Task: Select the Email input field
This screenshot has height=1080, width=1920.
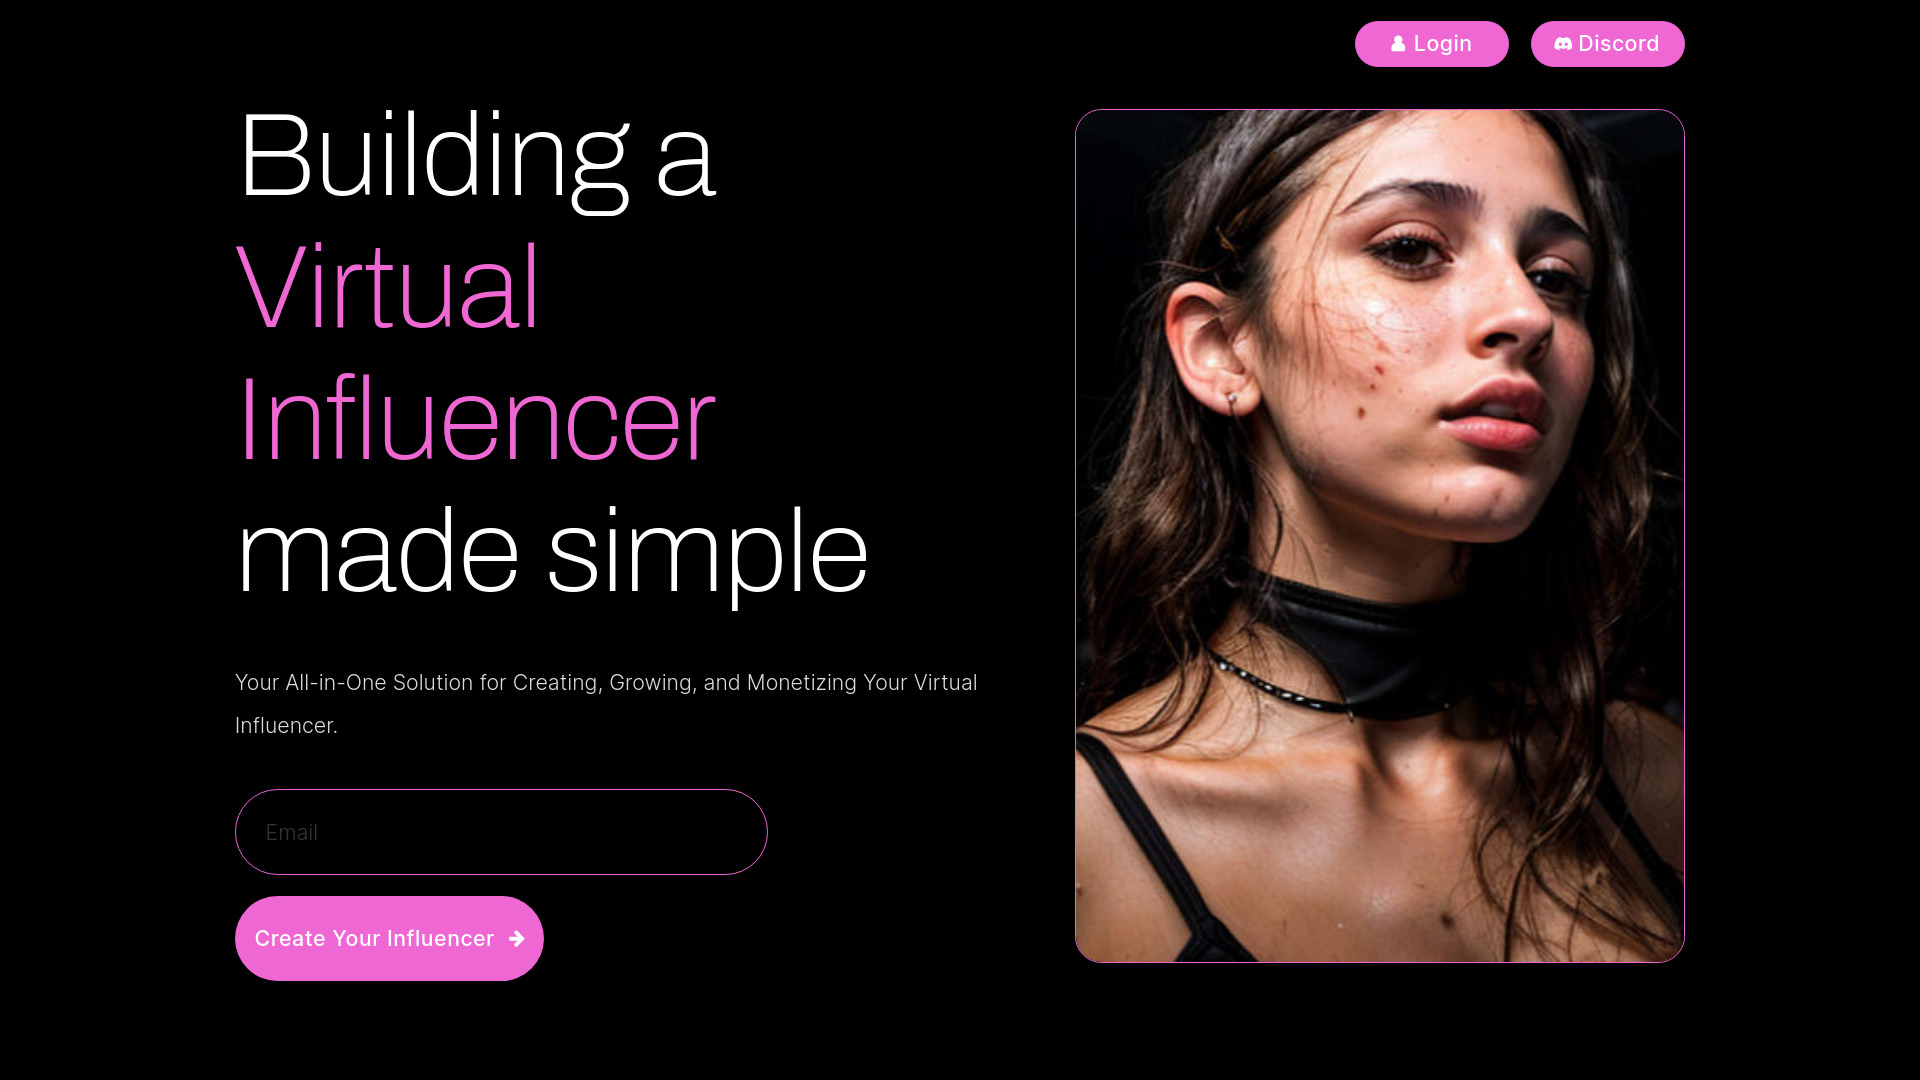Action: click(500, 831)
